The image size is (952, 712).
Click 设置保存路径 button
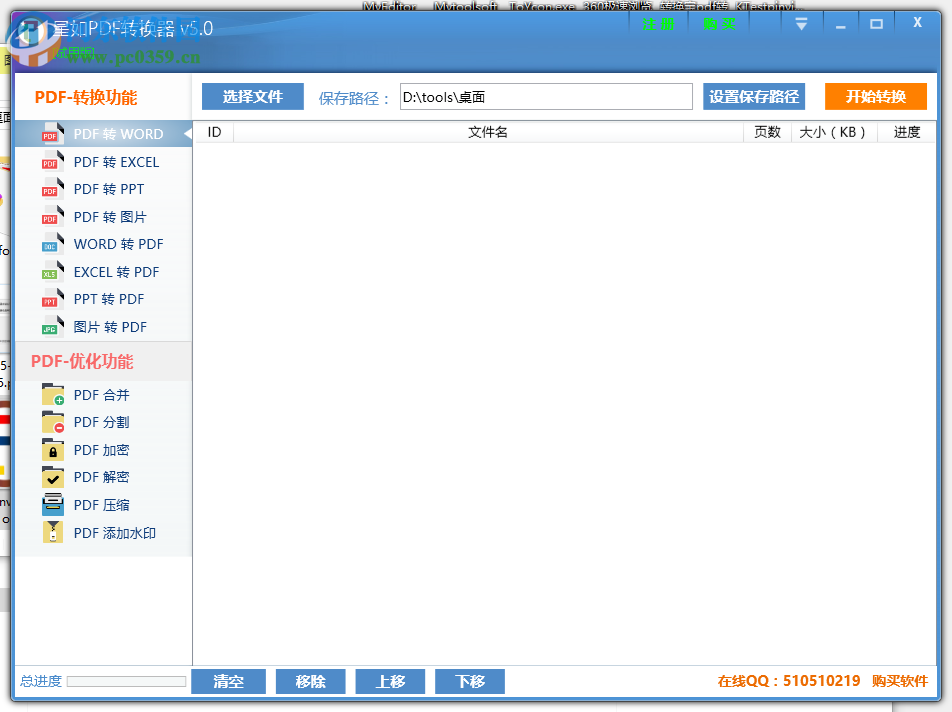point(754,97)
